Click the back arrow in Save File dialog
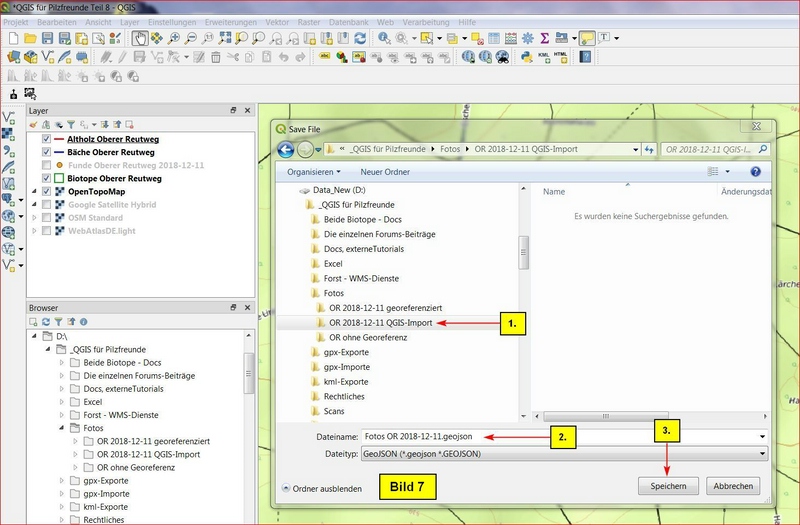Viewport: 800px width, 525px height. point(285,149)
